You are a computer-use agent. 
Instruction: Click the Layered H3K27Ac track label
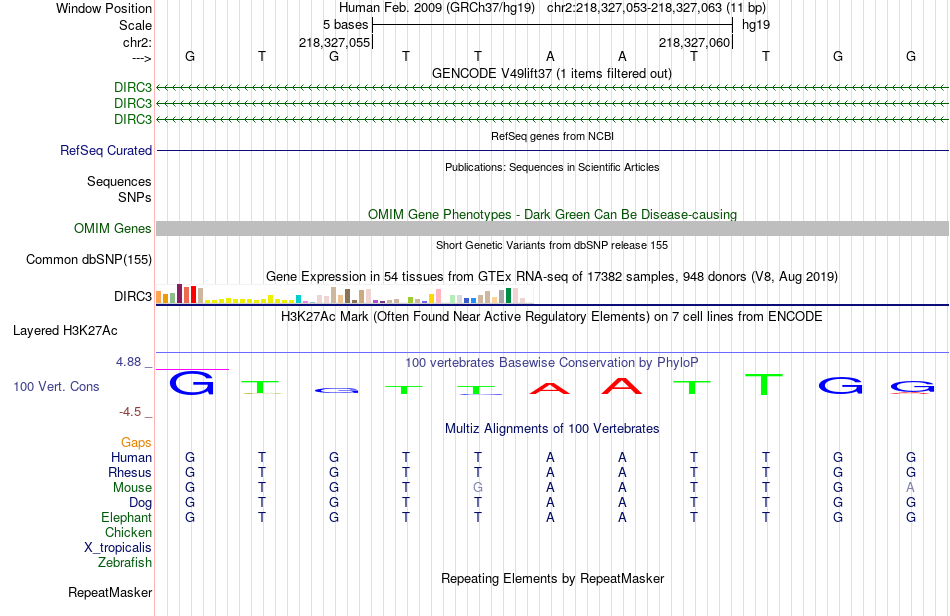(65, 331)
